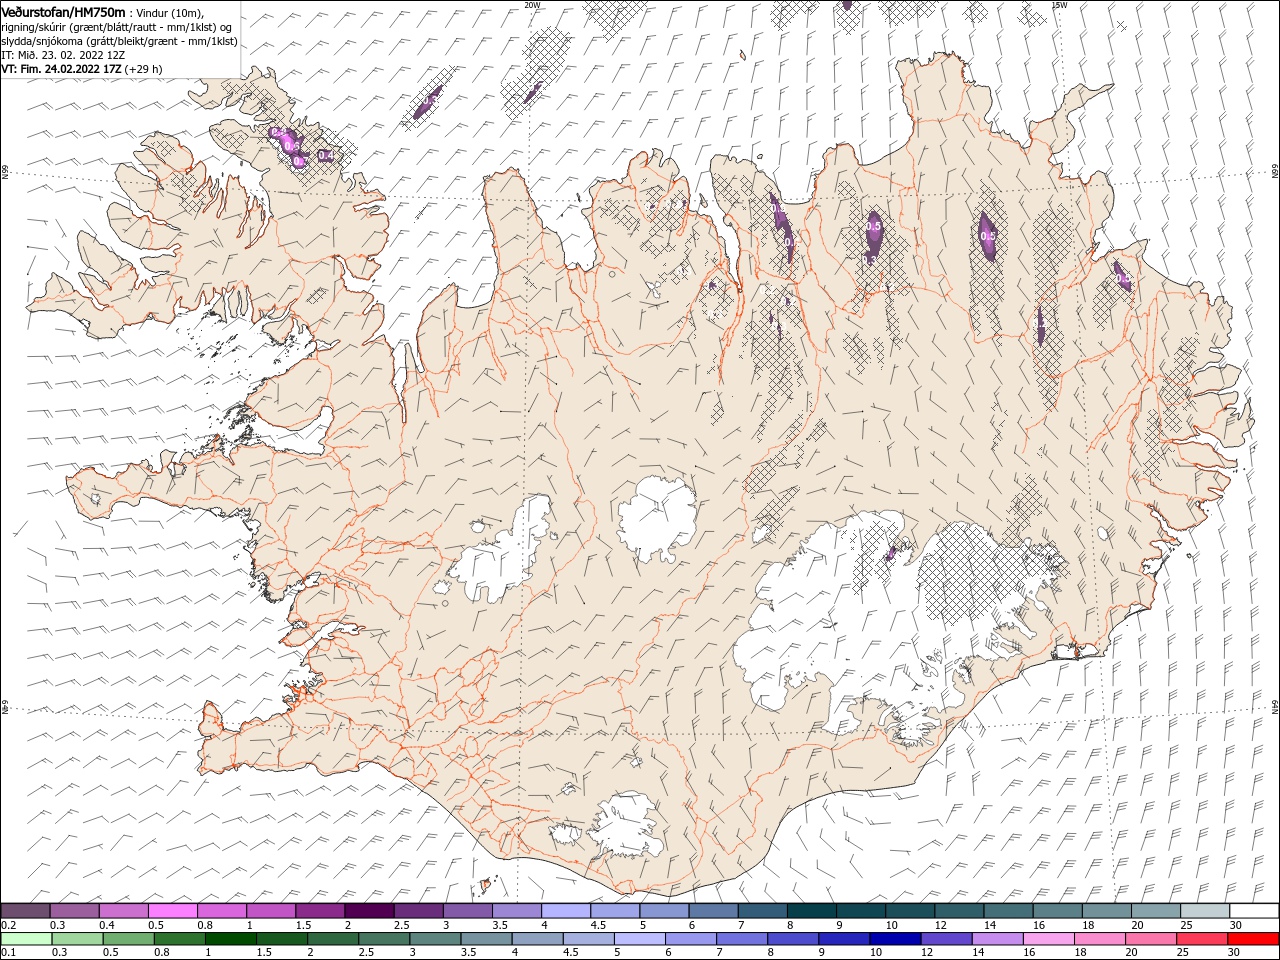Click the Veðurstofan/HM750m title text
This screenshot has height=960, width=1280.
(63, 11)
